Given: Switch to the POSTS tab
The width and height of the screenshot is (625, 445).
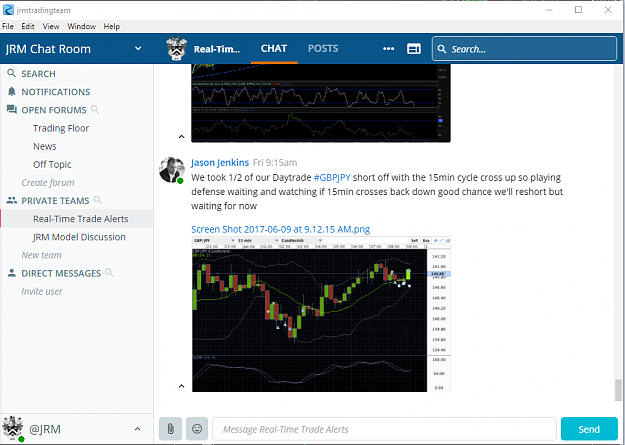Looking at the screenshot, I should coord(323,49).
